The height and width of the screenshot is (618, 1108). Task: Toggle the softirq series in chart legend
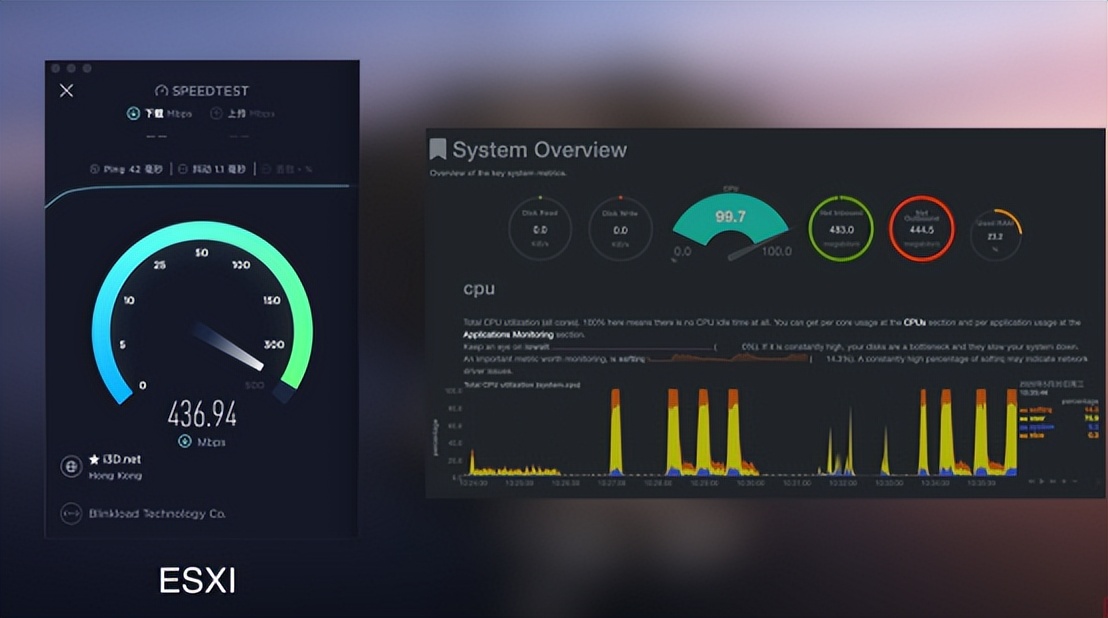coord(1037,410)
